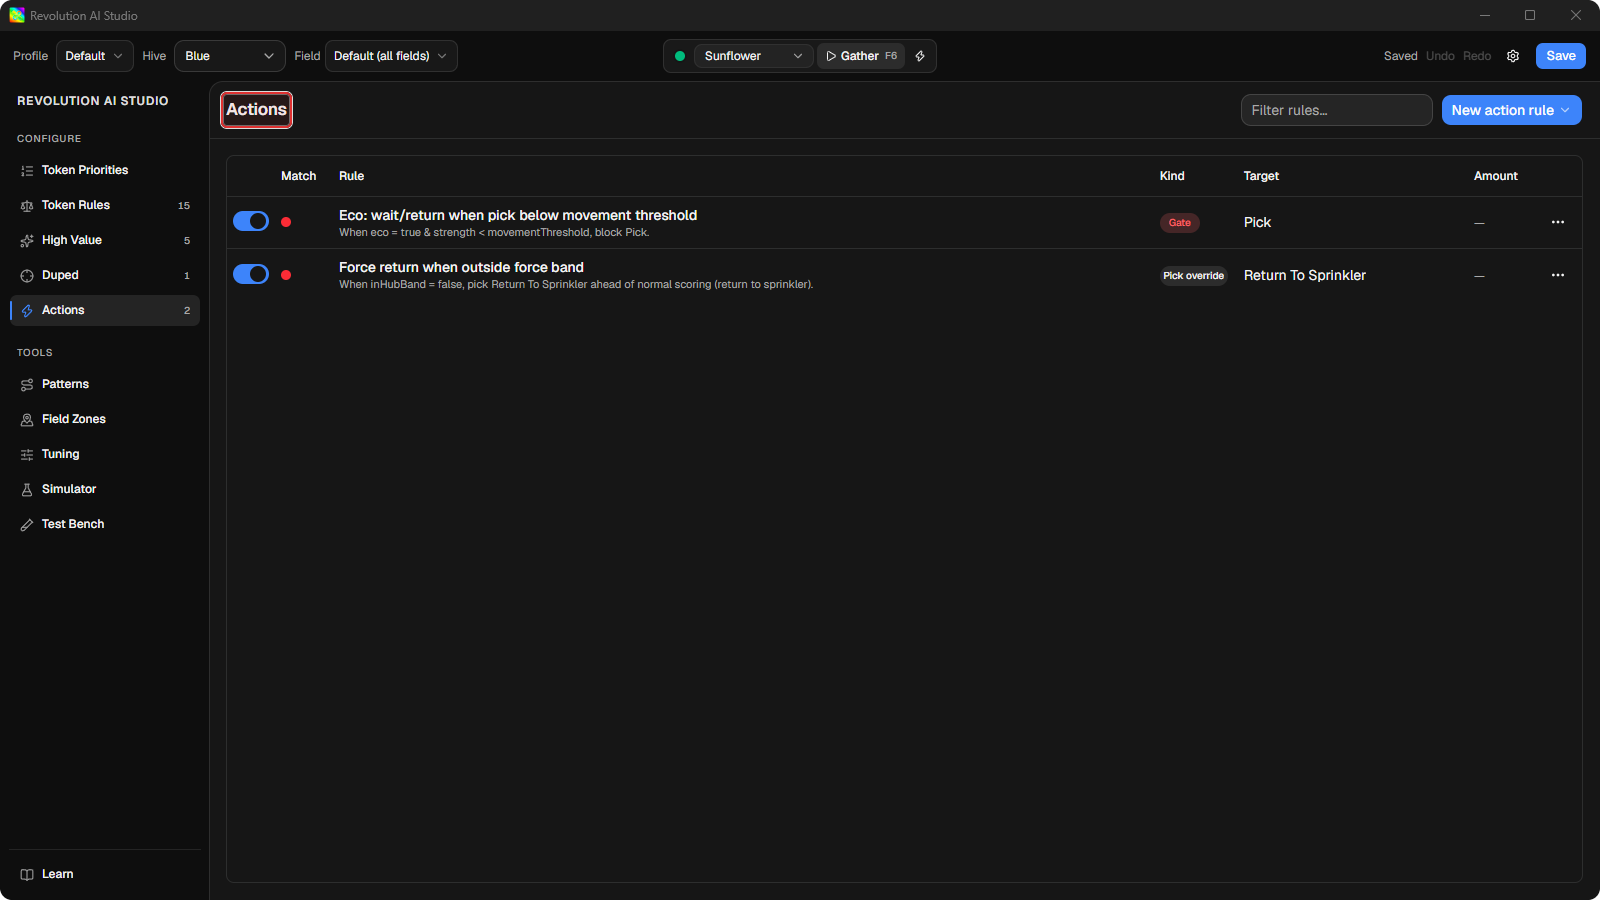Viewport: 1600px width, 900px height.
Task: Click the Gate kind badge
Action: (1180, 223)
